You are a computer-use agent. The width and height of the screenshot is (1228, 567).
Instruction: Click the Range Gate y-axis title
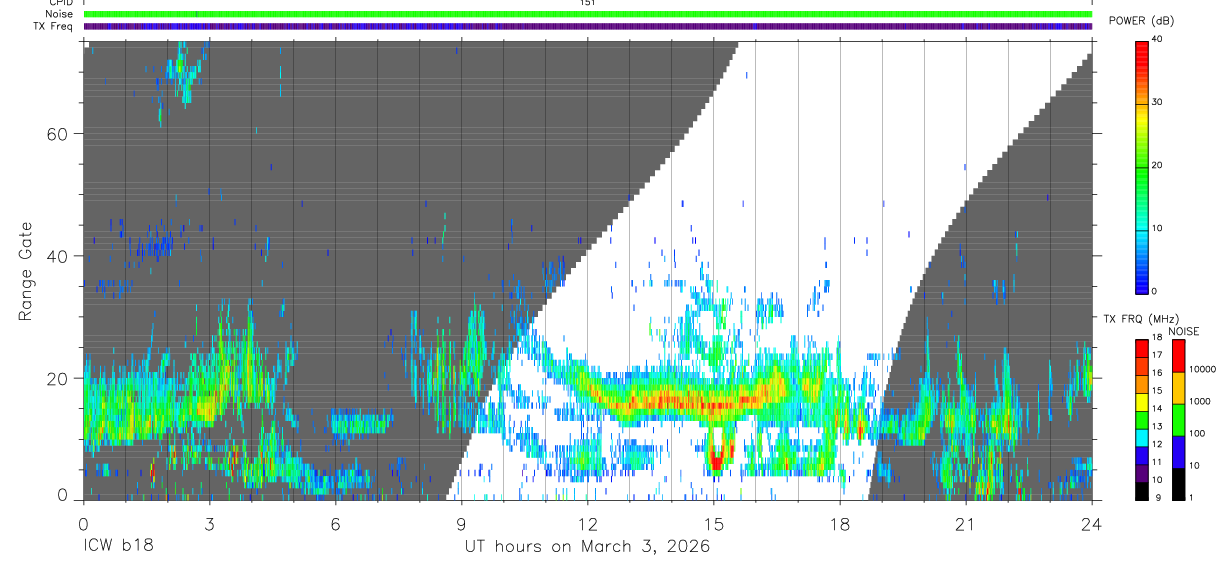pyautogui.click(x=27, y=272)
